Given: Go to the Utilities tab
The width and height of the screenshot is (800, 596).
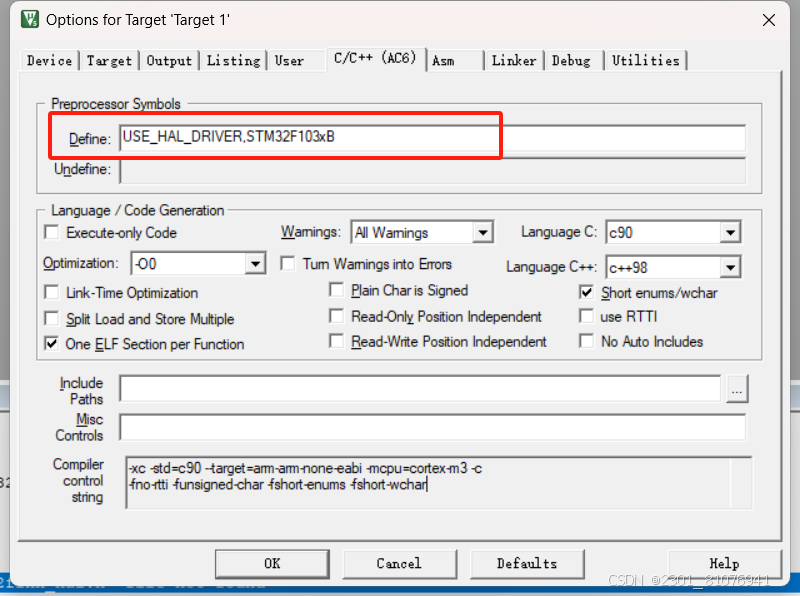Looking at the screenshot, I should pos(645,61).
